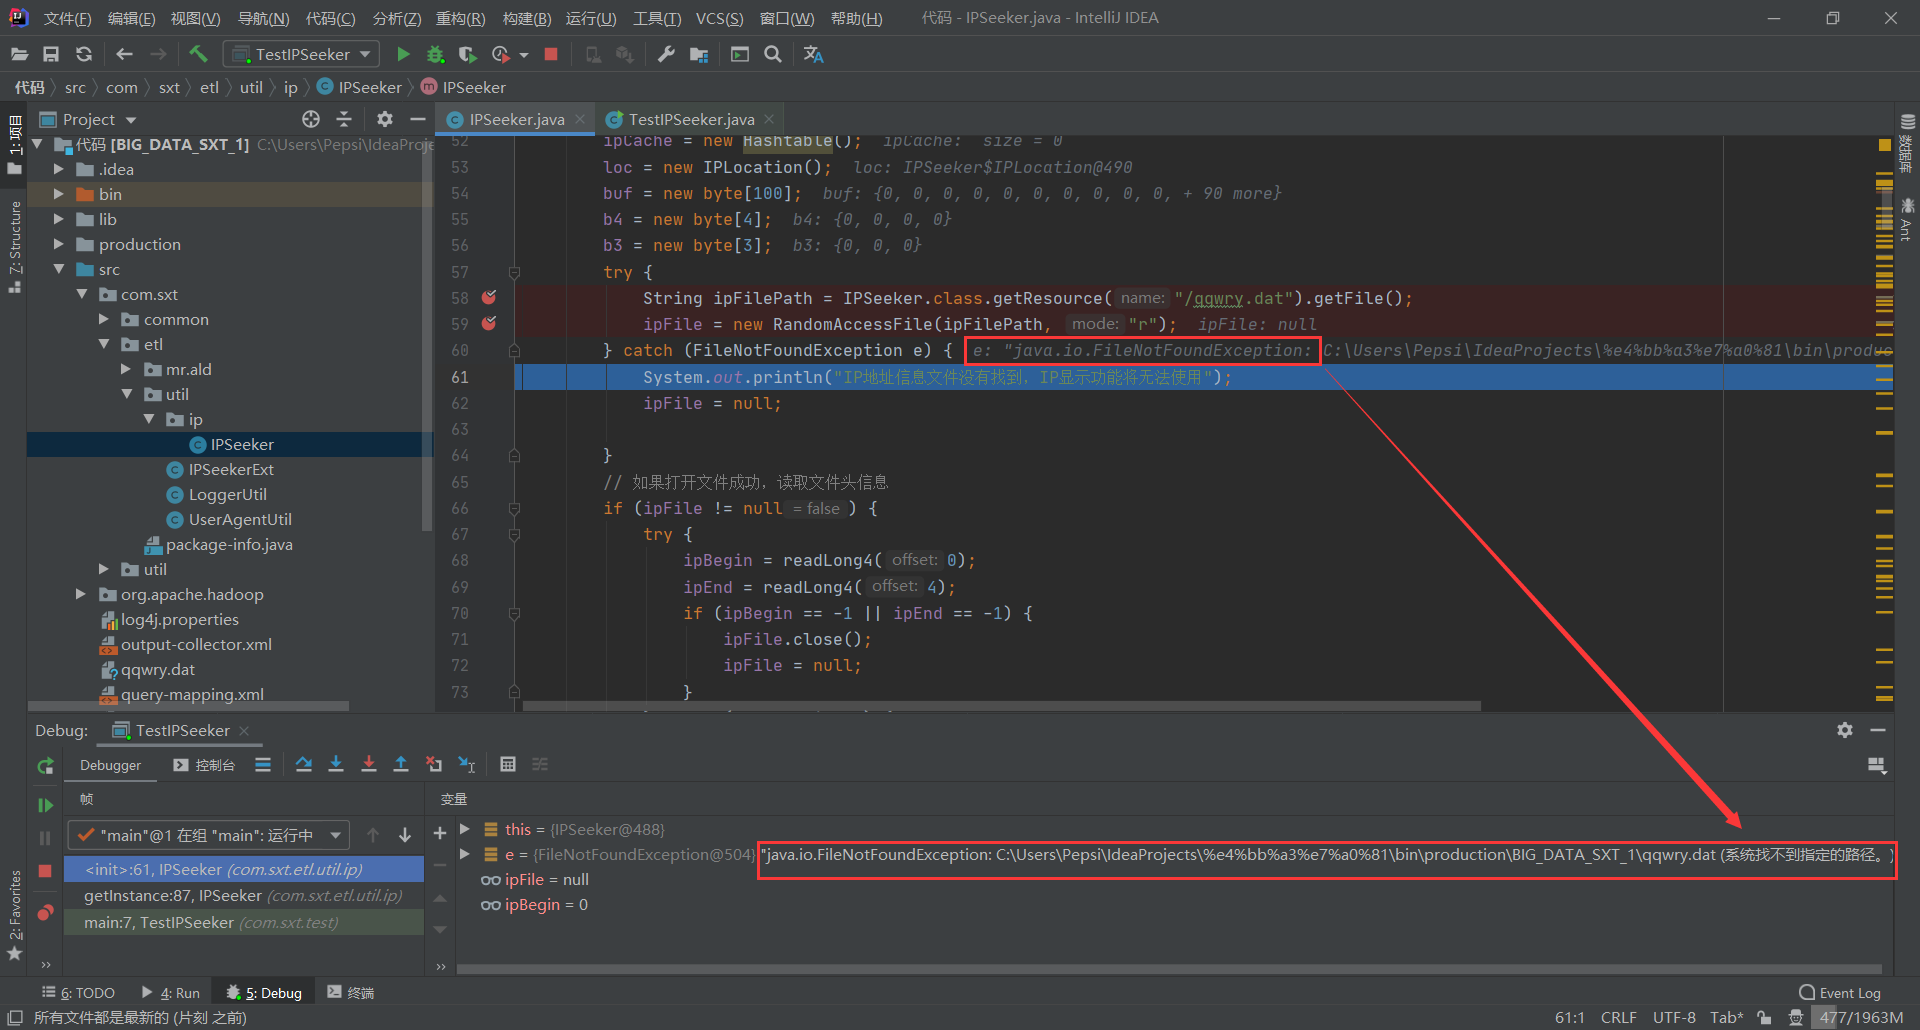Collapse all in Project panel

[x=344, y=119]
